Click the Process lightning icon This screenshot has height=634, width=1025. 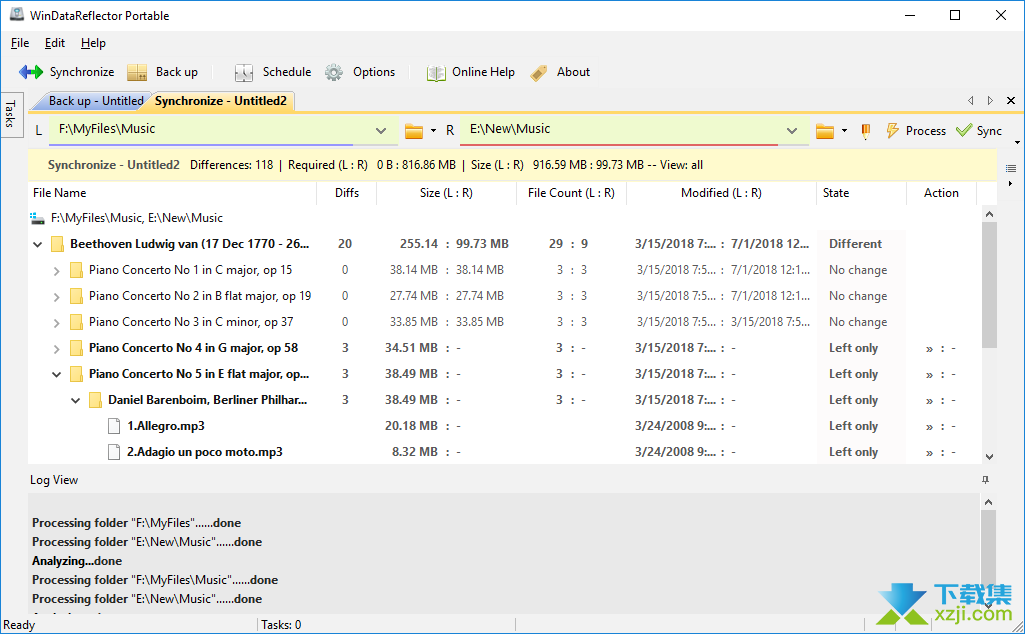coord(893,131)
